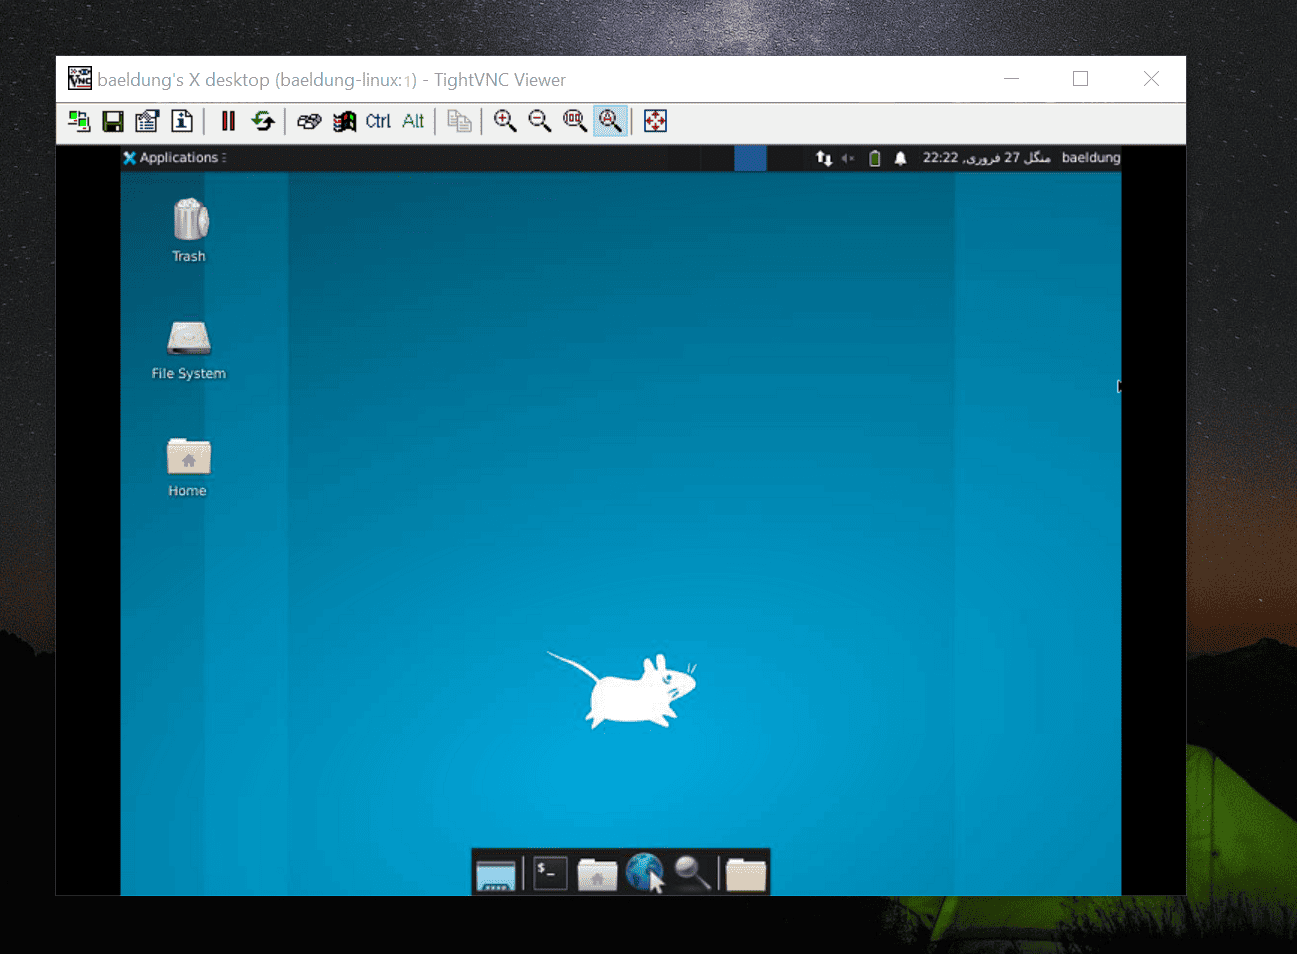1297x954 pixels.
Task: Open file transfer from toolbar
Action: (459, 121)
